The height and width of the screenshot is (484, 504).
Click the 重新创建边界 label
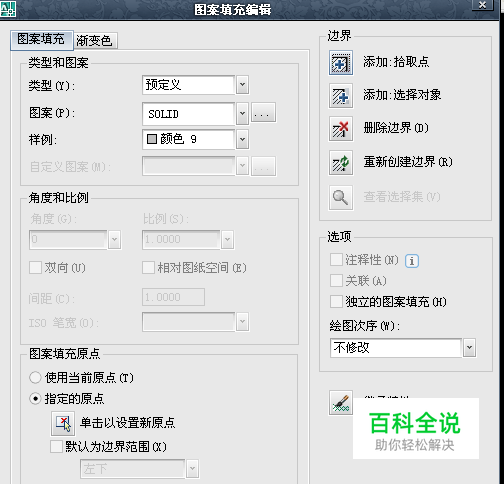pyautogui.click(x=408, y=162)
